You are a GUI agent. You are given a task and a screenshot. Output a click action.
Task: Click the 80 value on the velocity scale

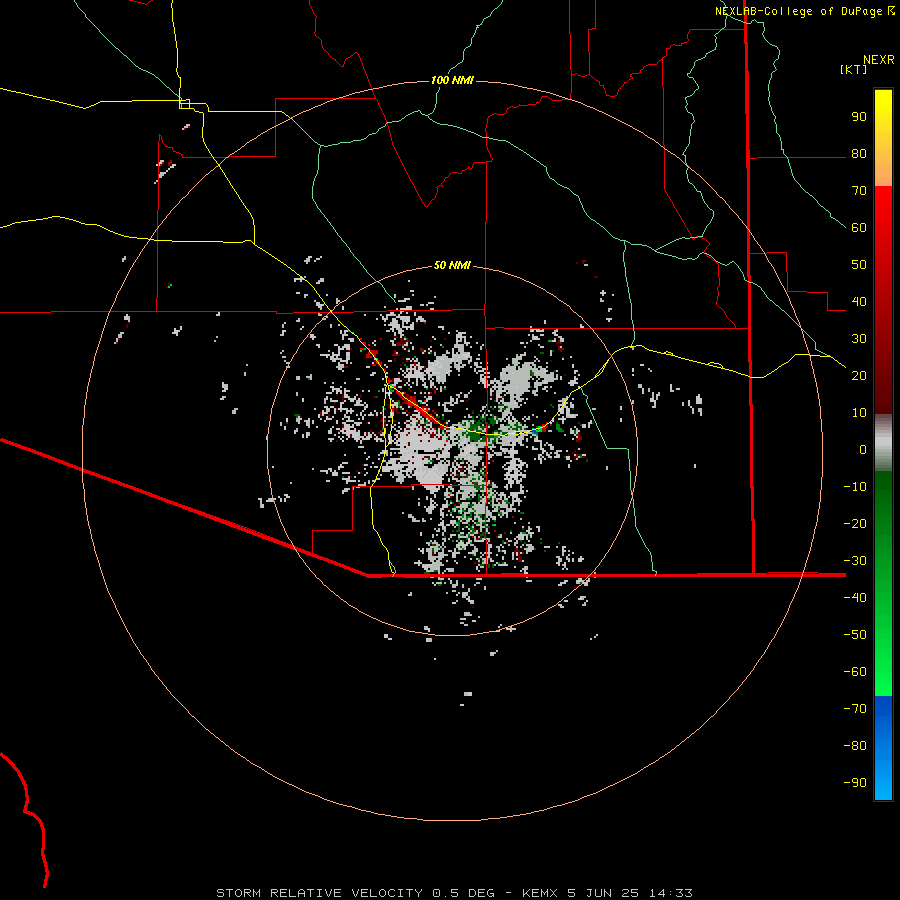tap(859, 153)
